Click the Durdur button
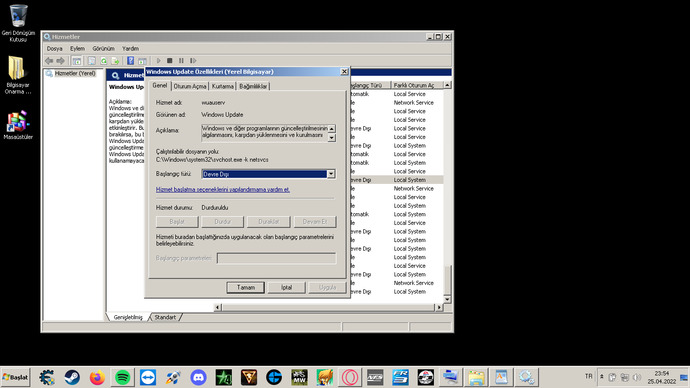This screenshot has height=388, width=690. [223, 222]
